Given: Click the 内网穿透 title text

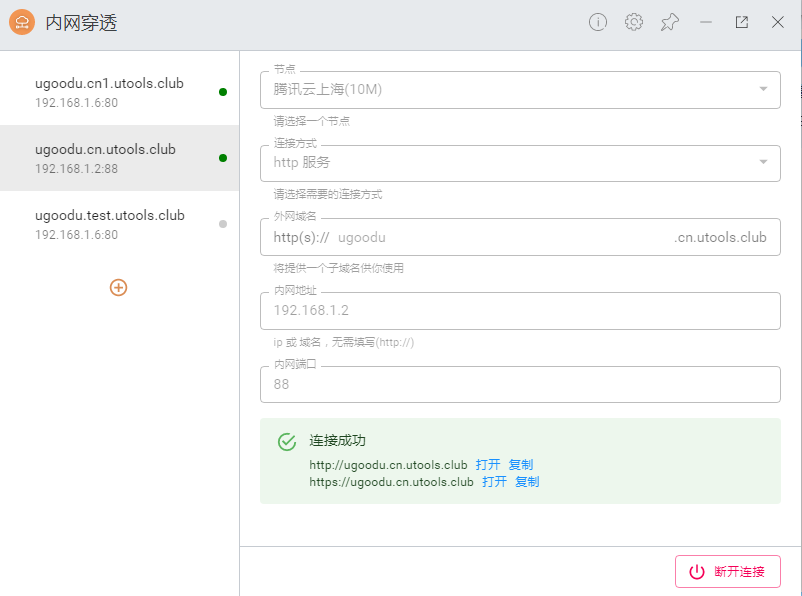Looking at the screenshot, I should point(81,23).
